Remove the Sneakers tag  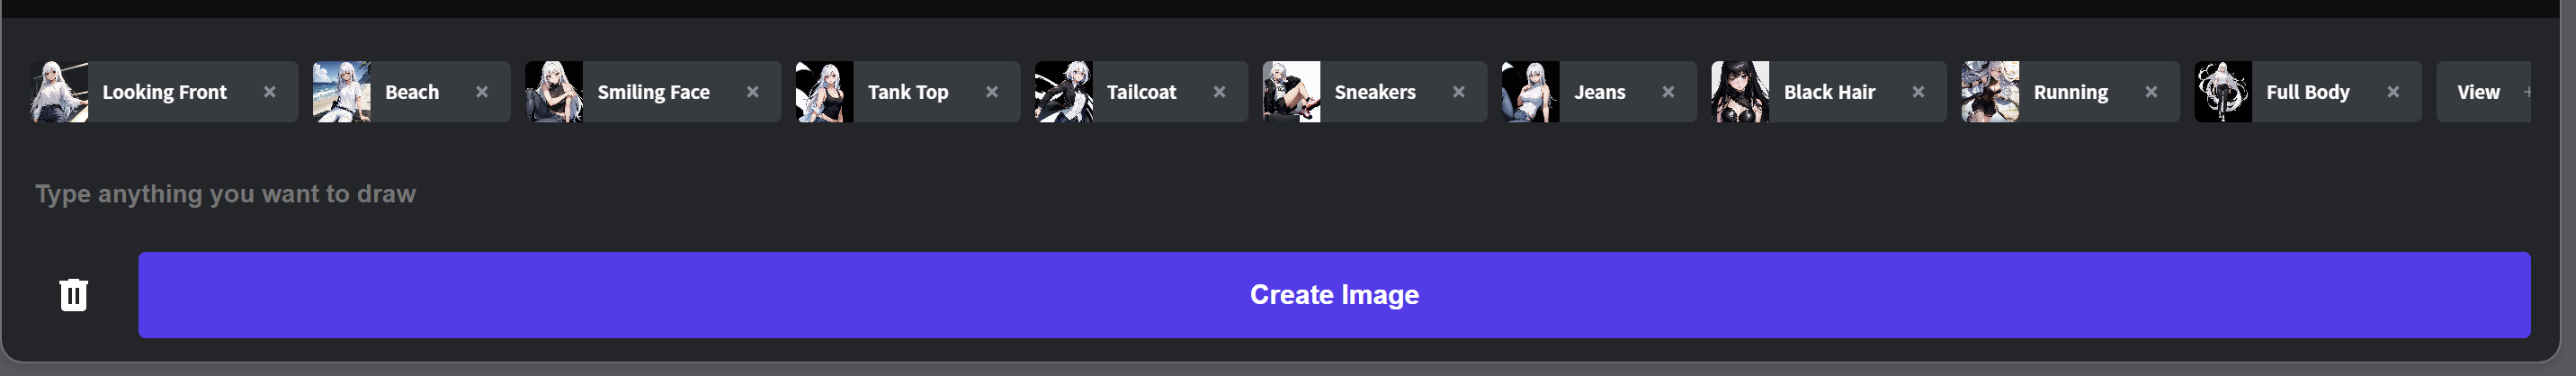click(x=1459, y=92)
